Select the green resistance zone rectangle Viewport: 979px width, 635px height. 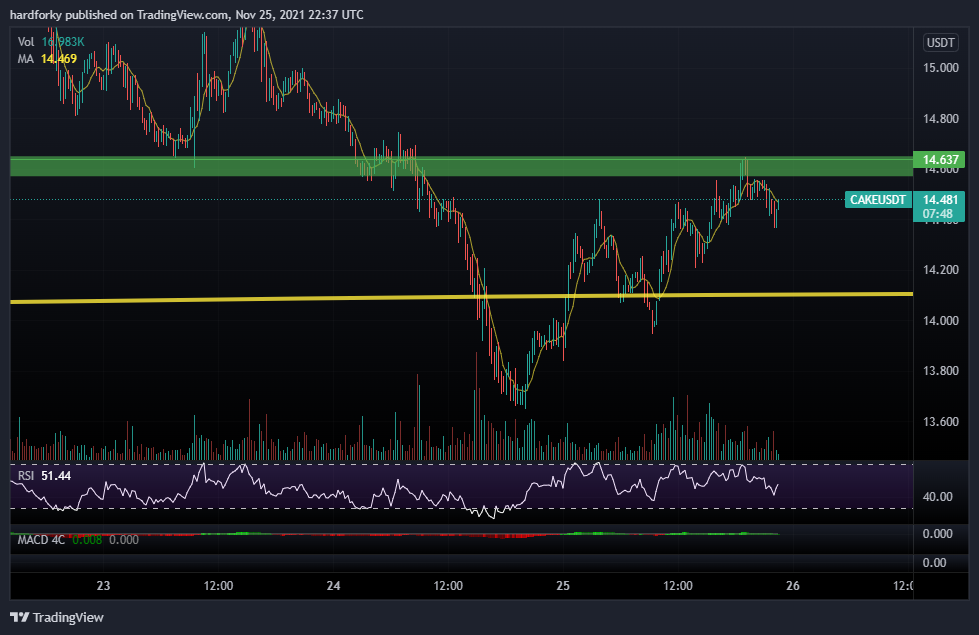click(x=461, y=167)
